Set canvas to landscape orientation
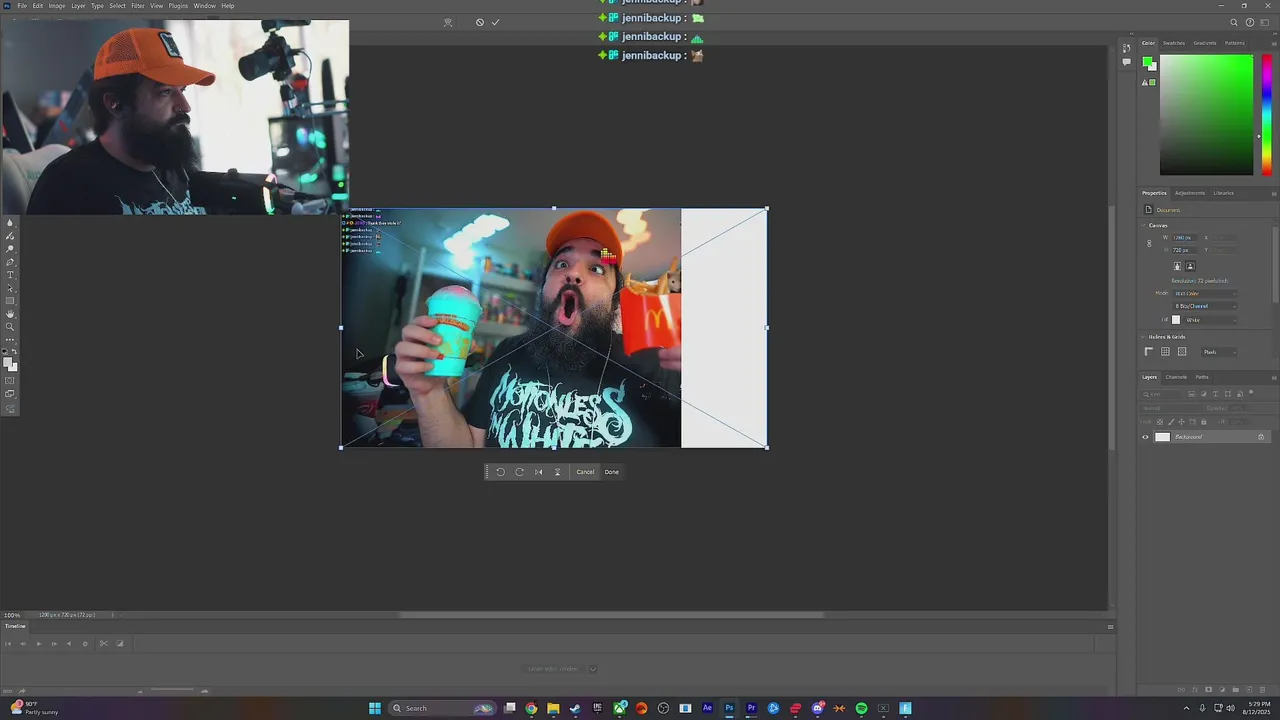The image size is (1280, 720). click(1190, 266)
